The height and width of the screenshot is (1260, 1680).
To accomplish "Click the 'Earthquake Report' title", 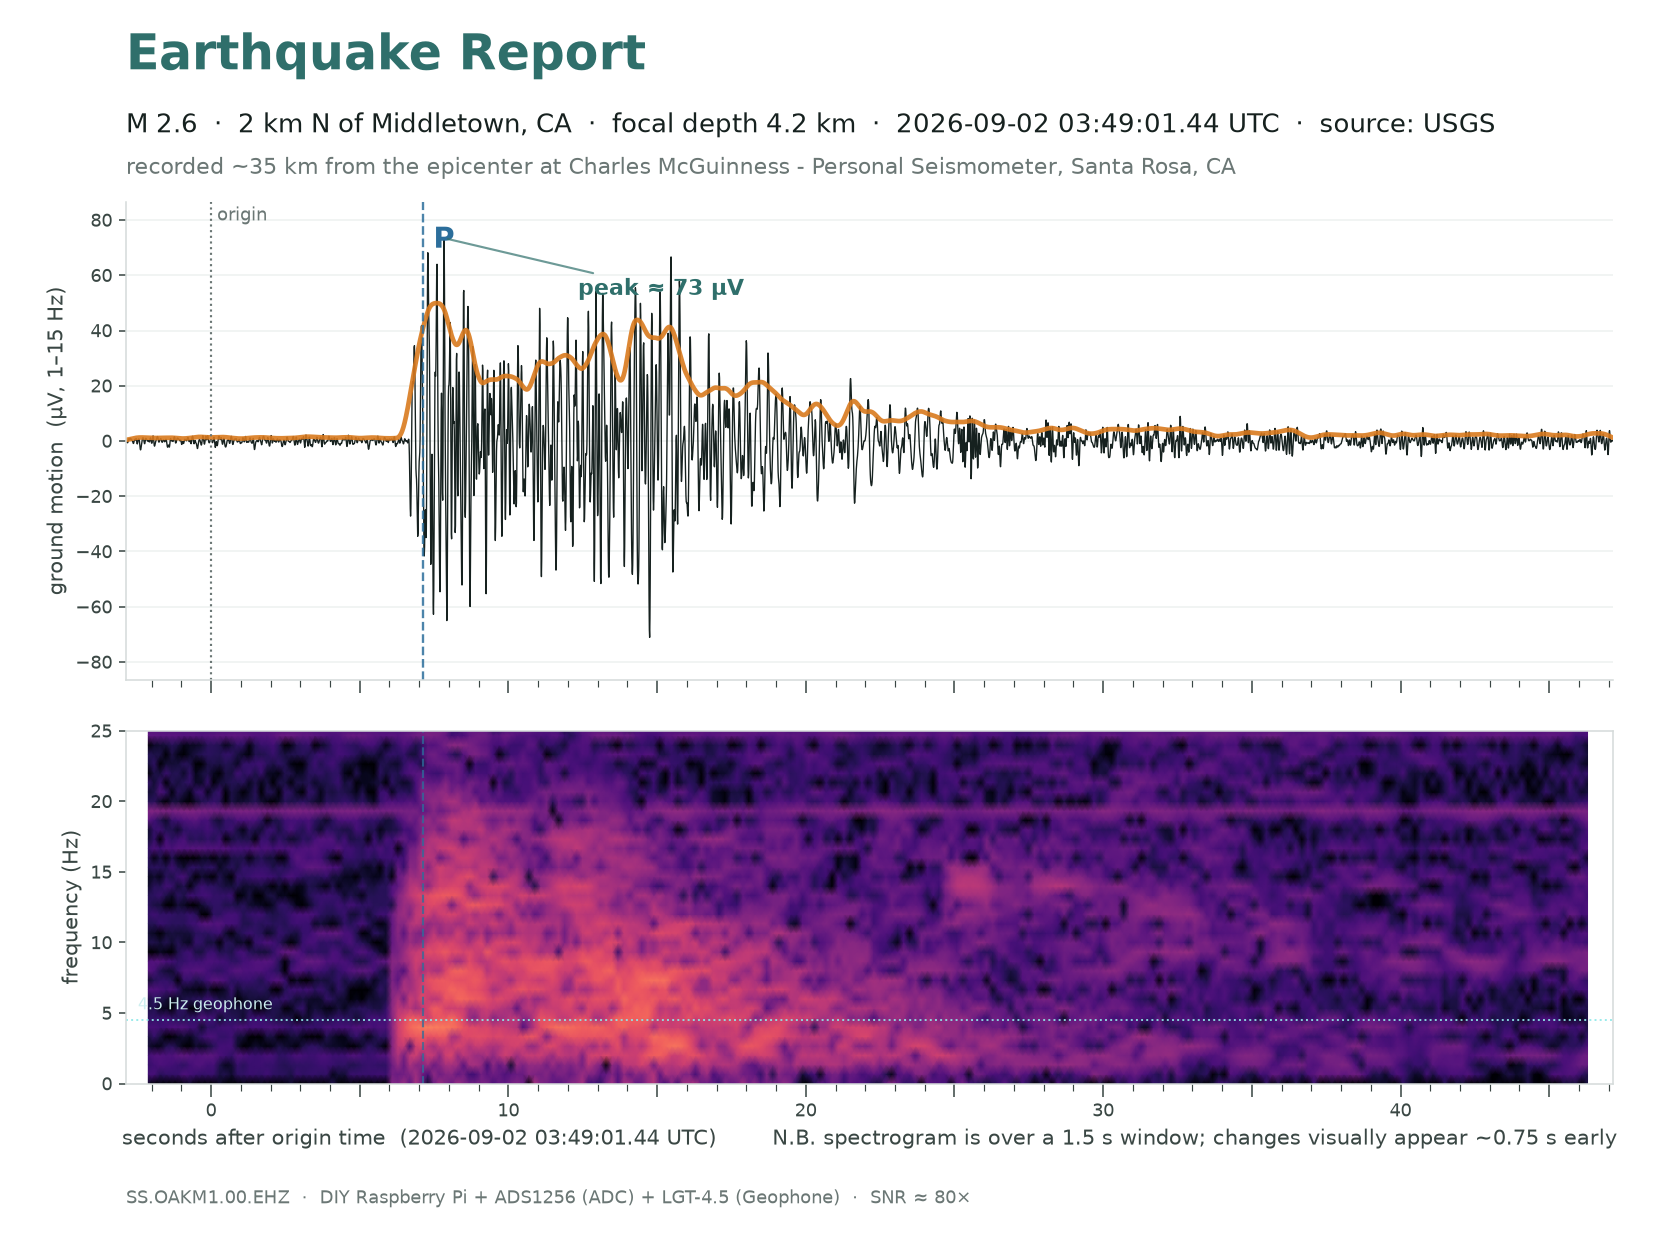I will (x=386, y=54).
